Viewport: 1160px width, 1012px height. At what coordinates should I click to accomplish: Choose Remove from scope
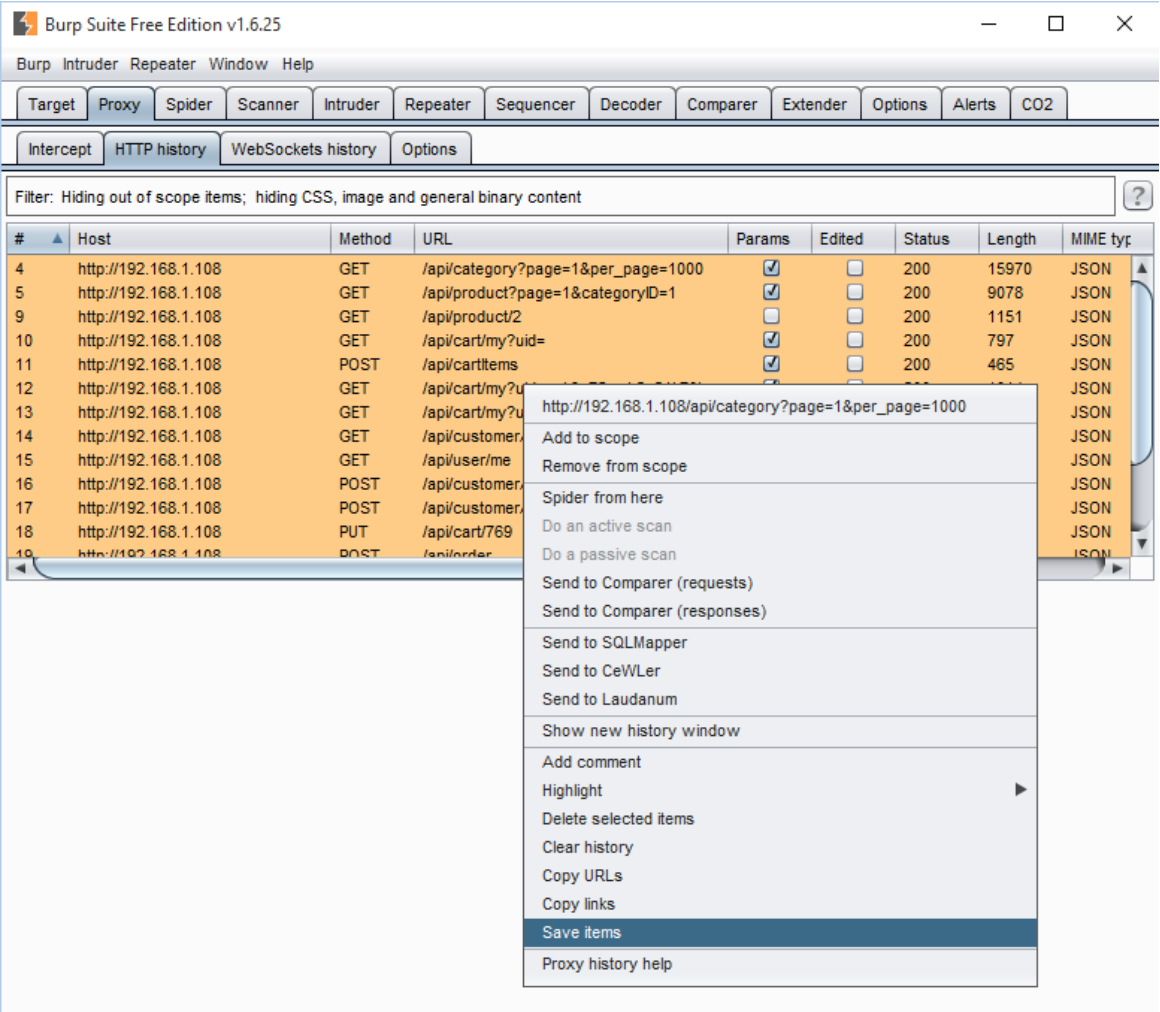click(x=780, y=466)
